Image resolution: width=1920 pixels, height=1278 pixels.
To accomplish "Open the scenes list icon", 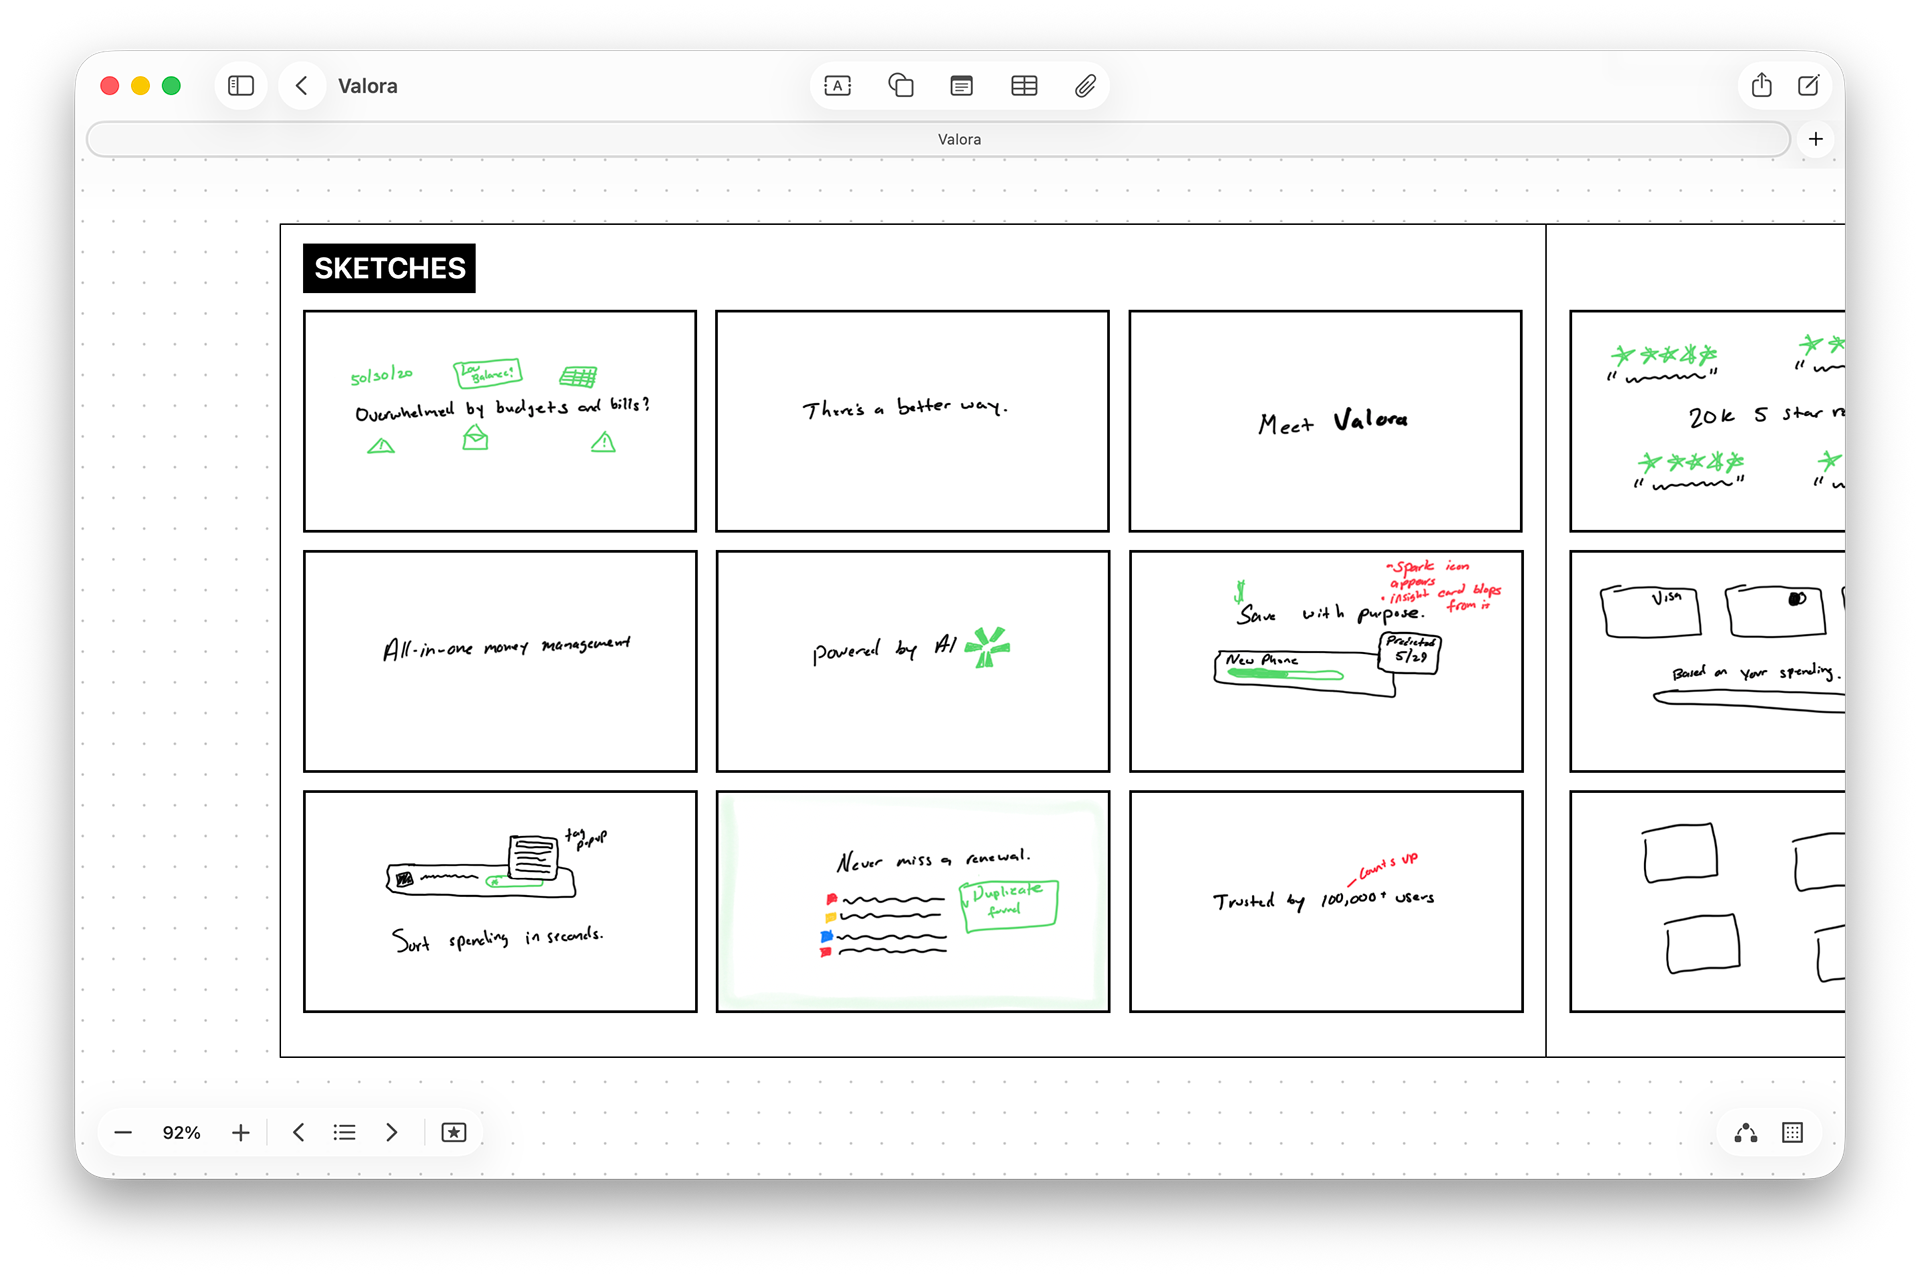I will pyautogui.click(x=344, y=1132).
